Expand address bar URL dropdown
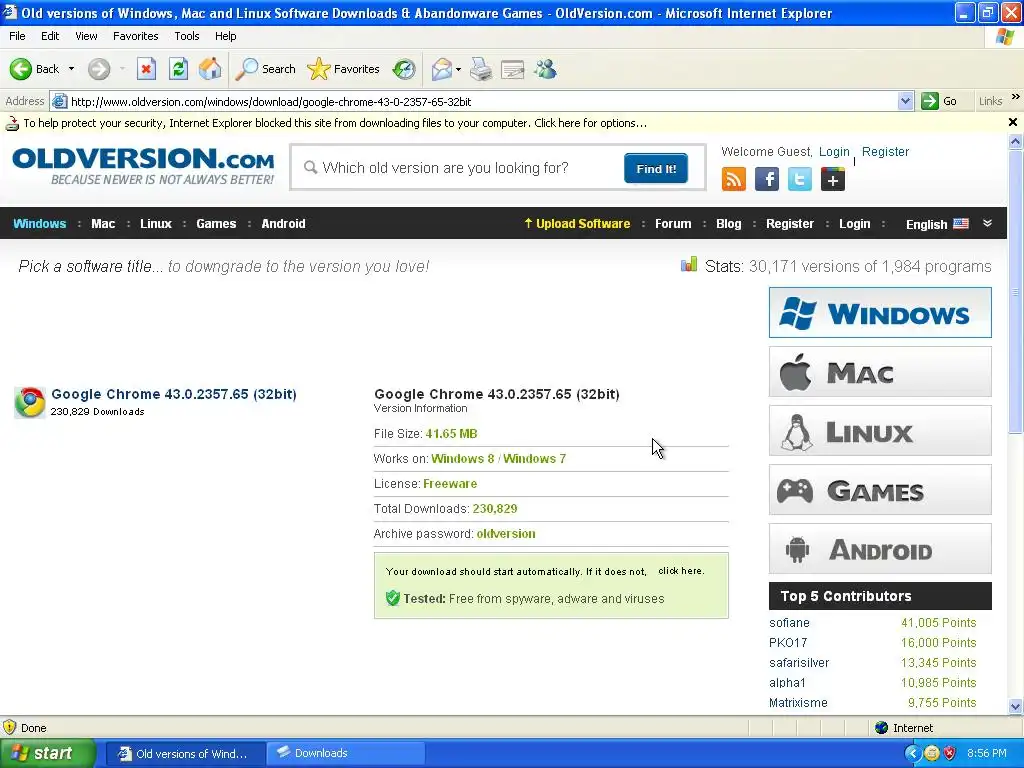Viewport: 1024px width, 768px height. pyautogui.click(x=905, y=101)
